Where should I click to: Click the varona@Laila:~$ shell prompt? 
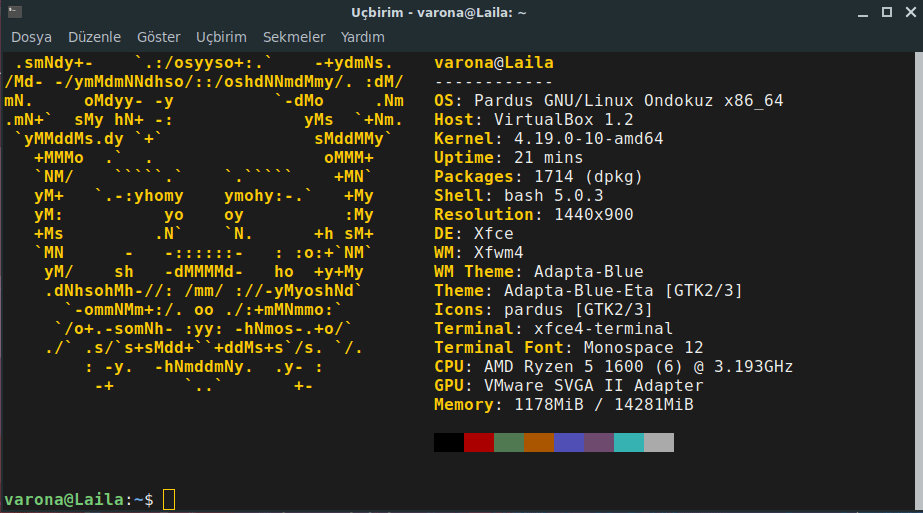pyautogui.click(x=79, y=499)
